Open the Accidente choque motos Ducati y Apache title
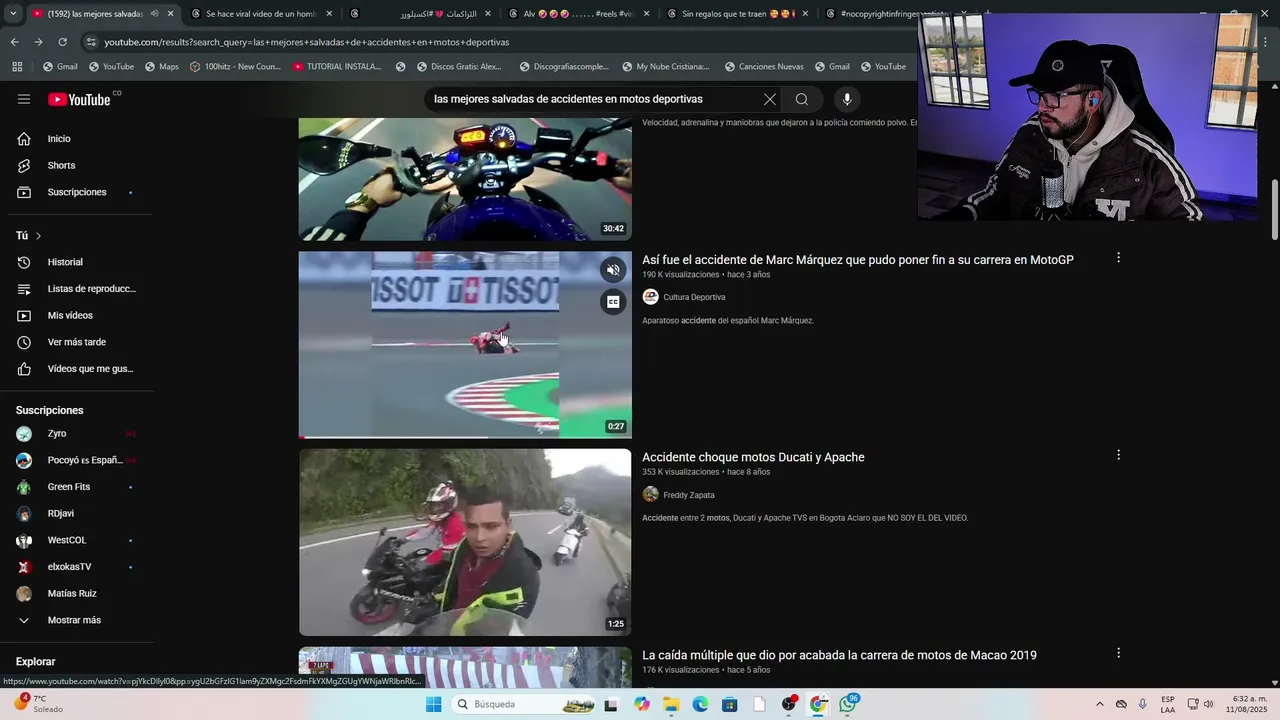This screenshot has height=720, width=1280. click(753, 457)
